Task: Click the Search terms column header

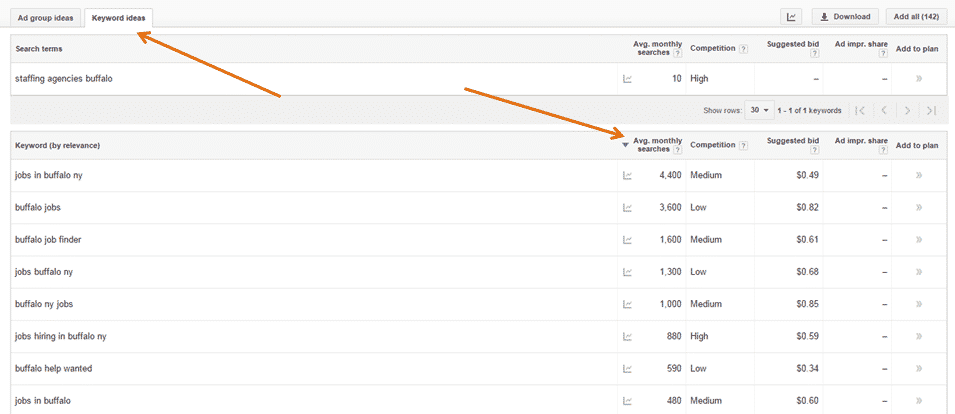Action: [38, 49]
